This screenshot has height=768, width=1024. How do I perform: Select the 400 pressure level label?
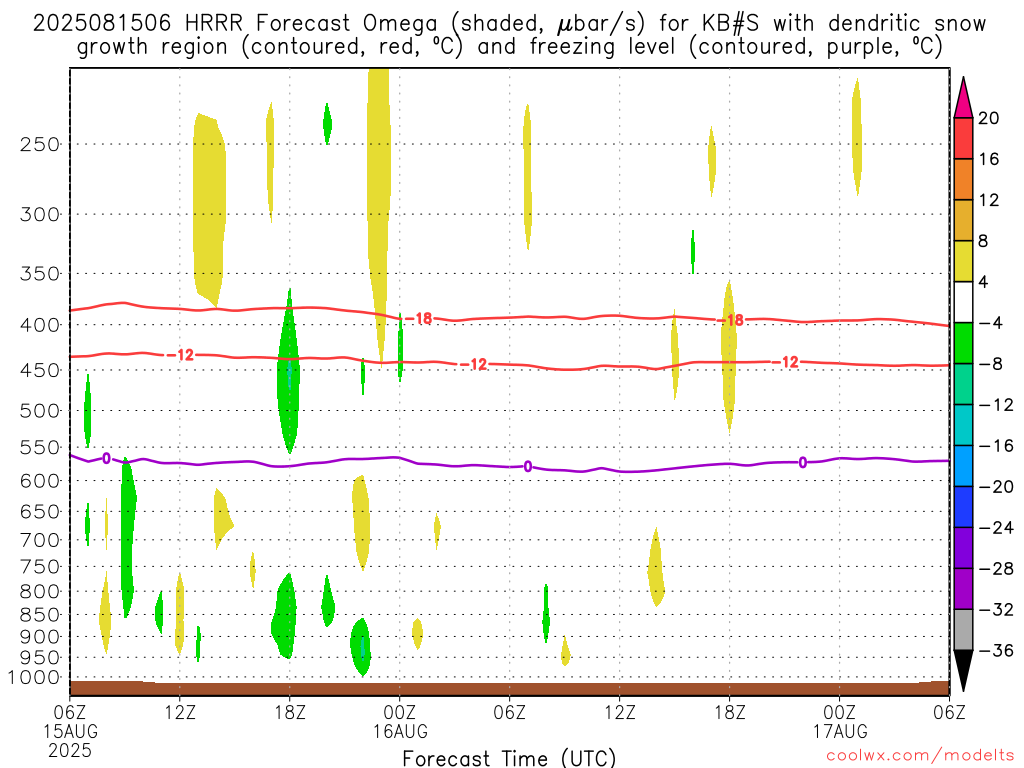40,325
